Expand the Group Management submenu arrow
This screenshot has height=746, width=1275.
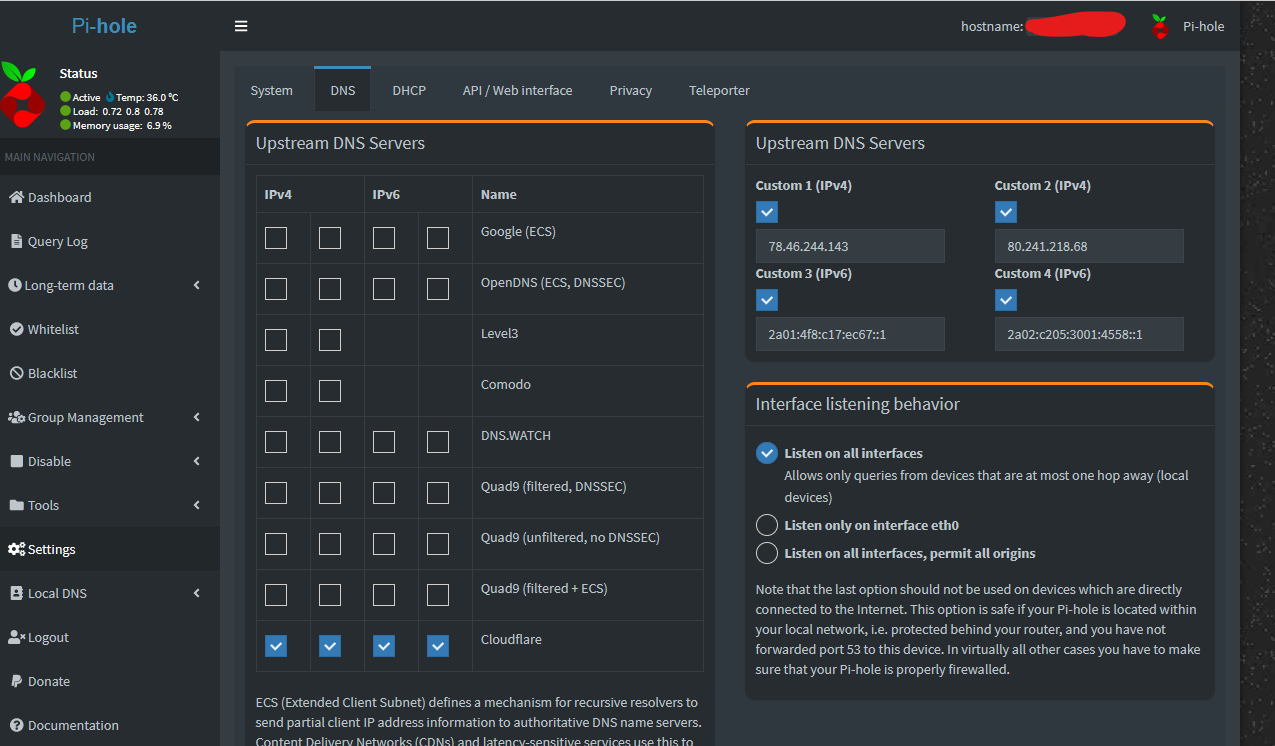[197, 417]
